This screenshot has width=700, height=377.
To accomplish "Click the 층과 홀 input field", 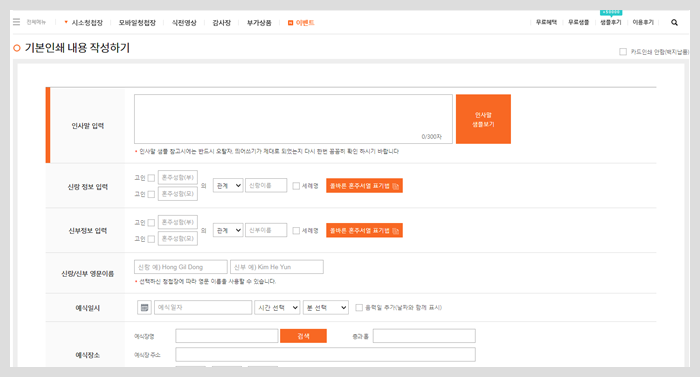I will [x=424, y=336].
